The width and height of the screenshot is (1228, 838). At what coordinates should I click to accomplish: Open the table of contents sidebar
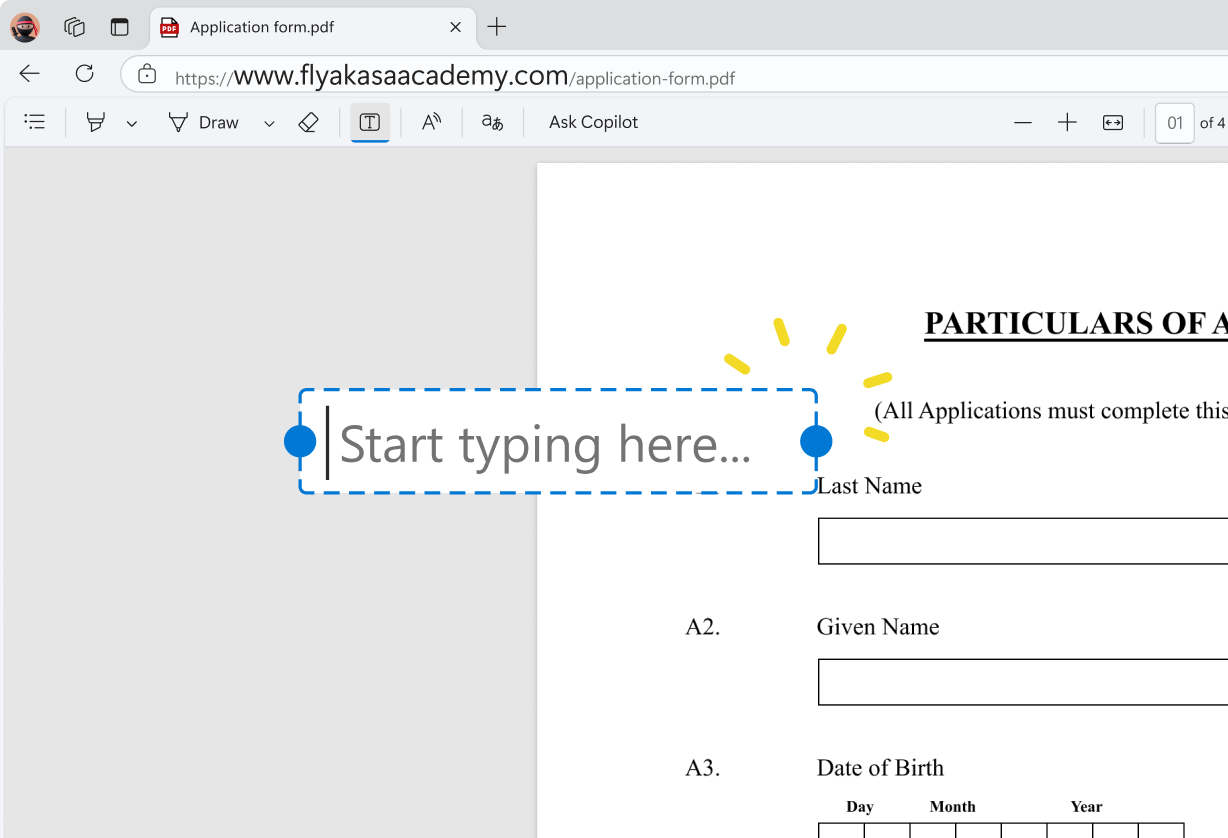[35, 122]
